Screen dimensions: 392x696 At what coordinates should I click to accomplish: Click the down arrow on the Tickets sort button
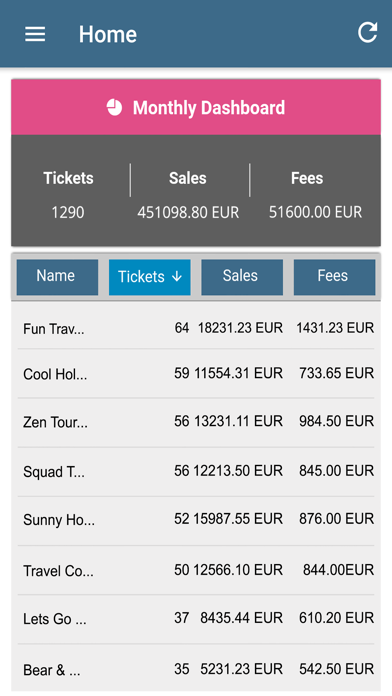[177, 277]
